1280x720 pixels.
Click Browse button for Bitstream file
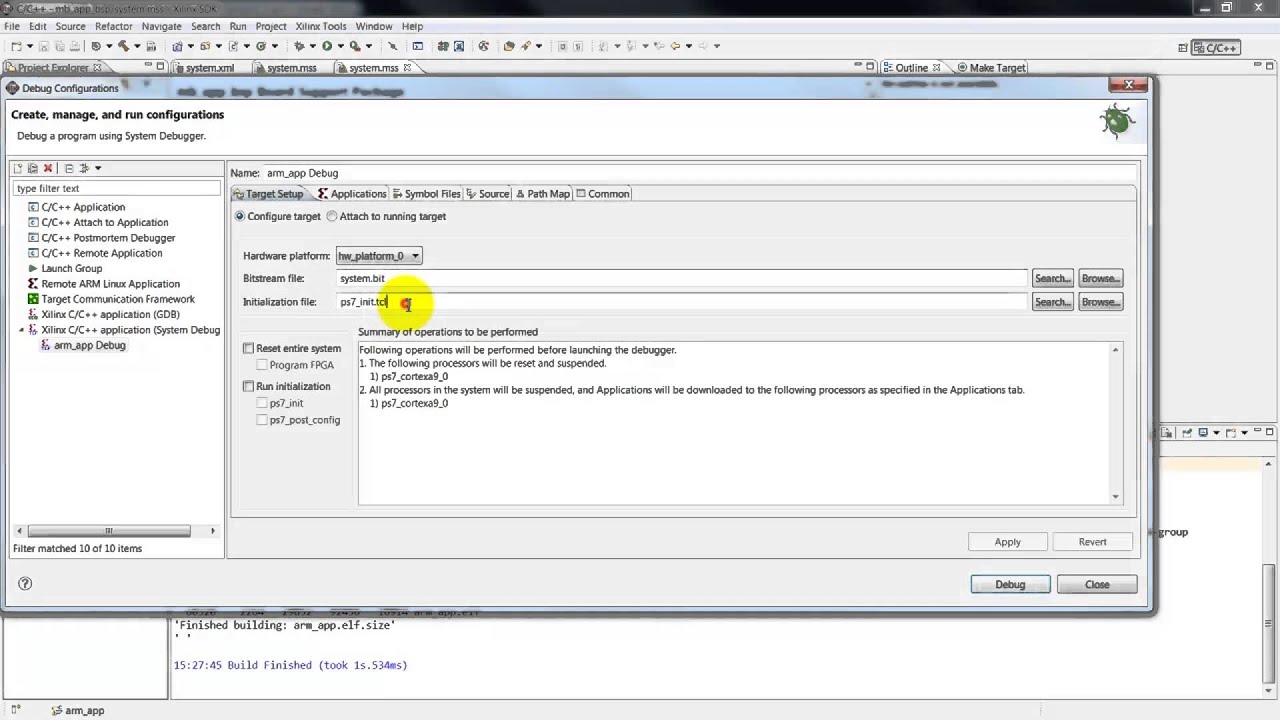(x=1100, y=278)
